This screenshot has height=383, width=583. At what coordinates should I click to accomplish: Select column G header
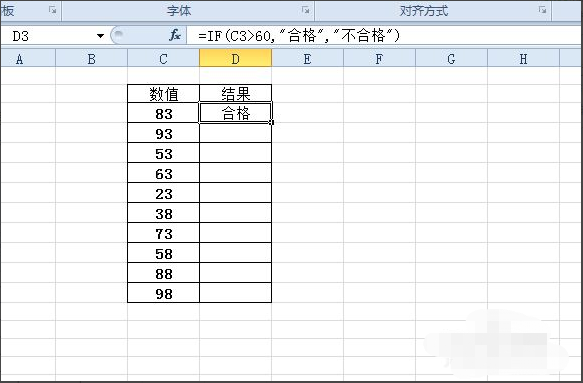coord(451,59)
